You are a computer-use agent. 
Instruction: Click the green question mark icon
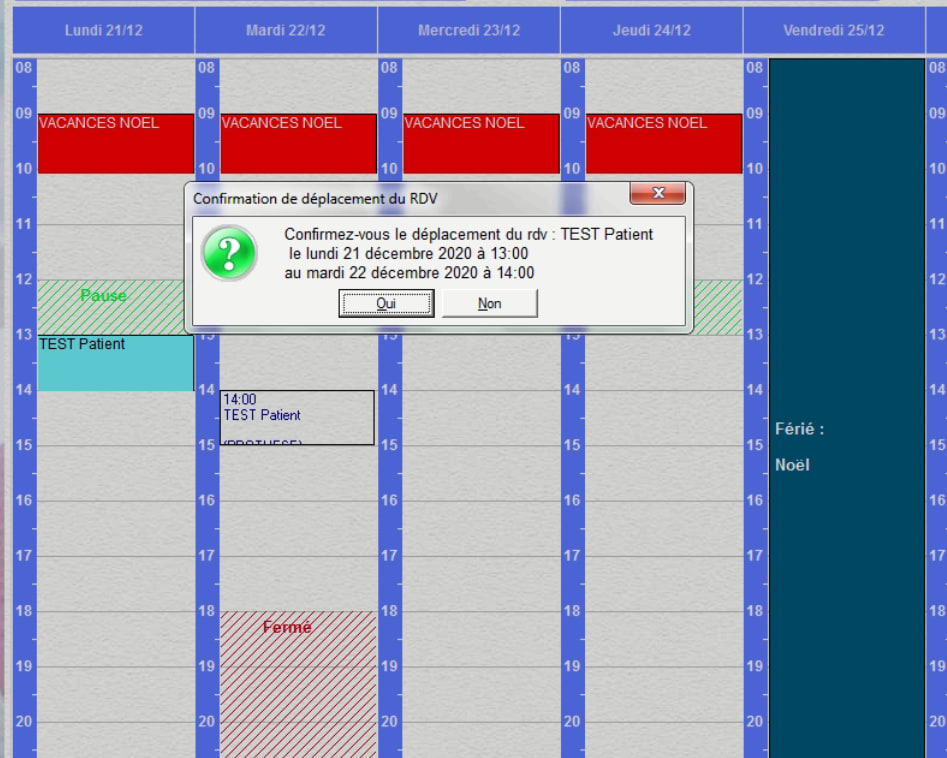[x=229, y=253]
